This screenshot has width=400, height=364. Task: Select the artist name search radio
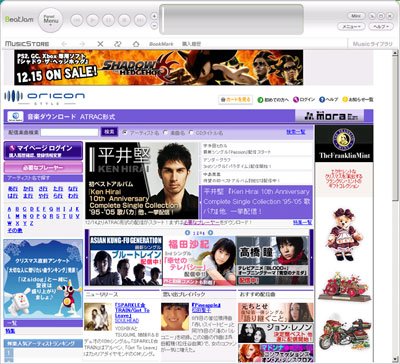coord(125,132)
